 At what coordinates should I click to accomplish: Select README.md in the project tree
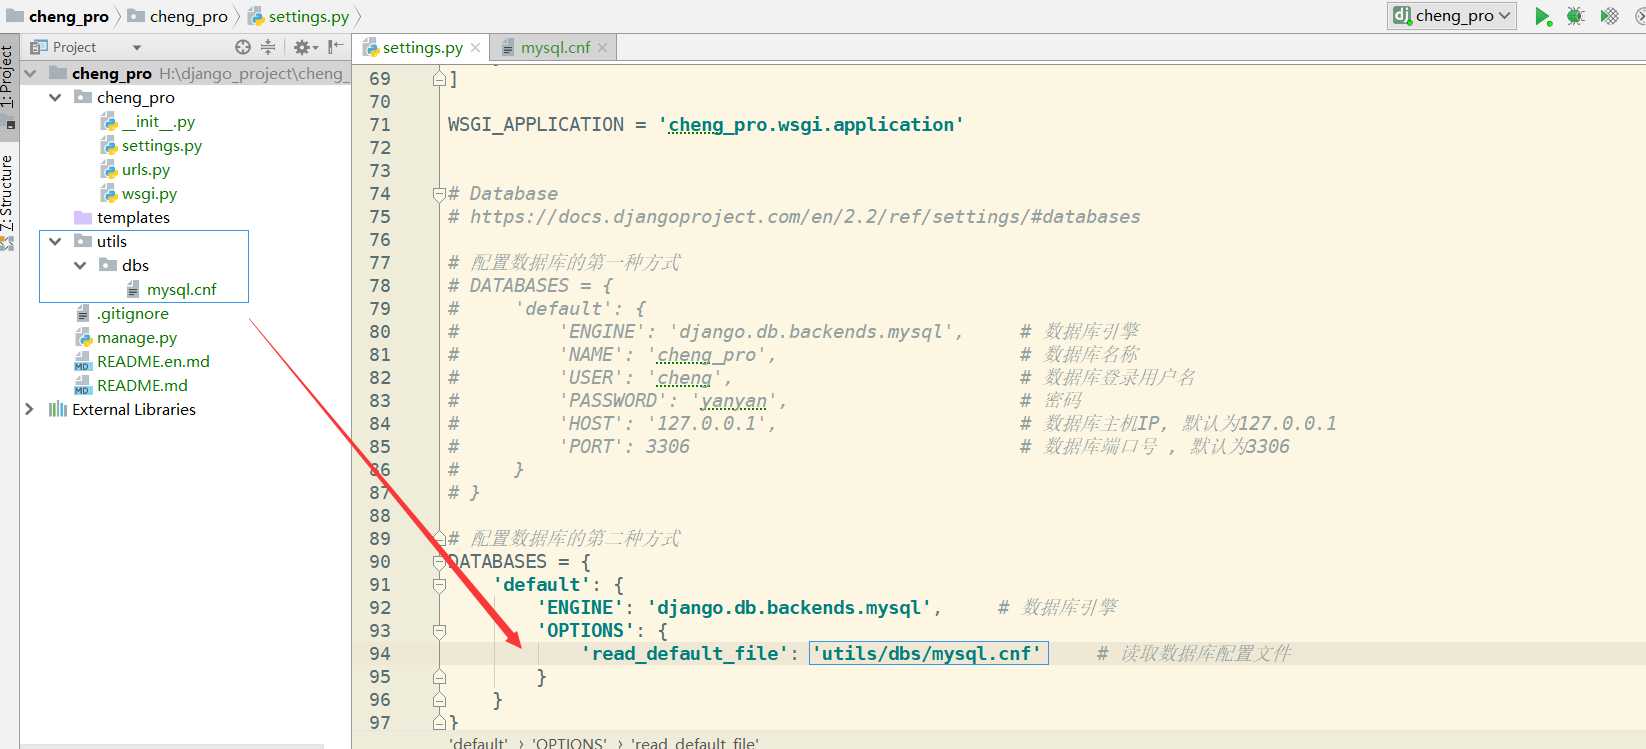[x=131, y=385]
